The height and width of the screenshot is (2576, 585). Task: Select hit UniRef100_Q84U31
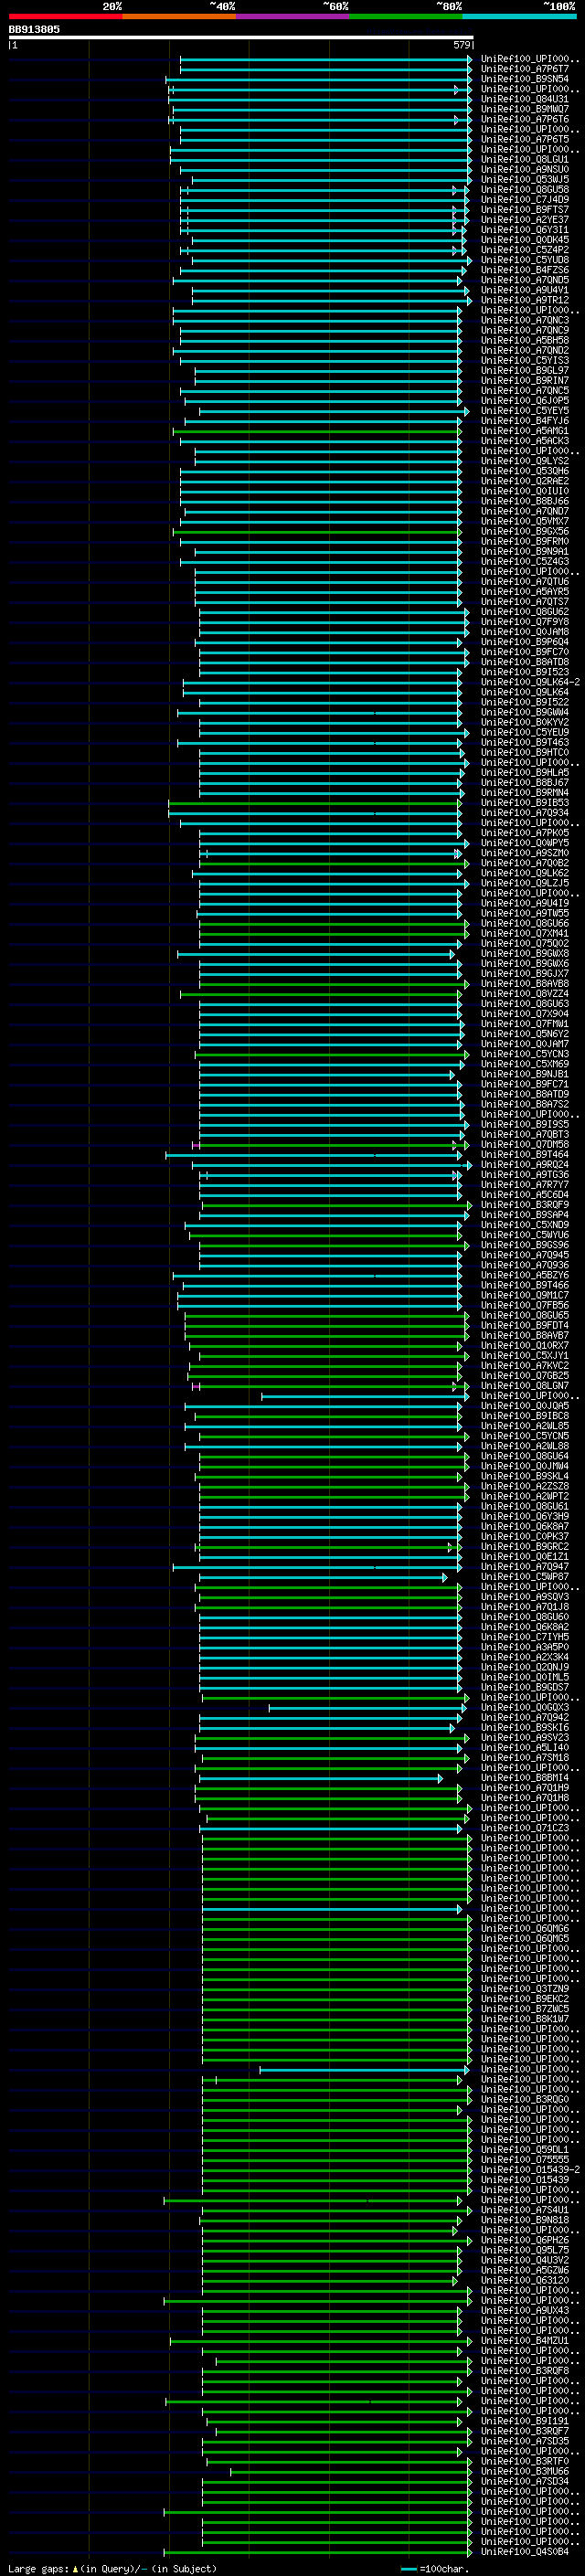pyautogui.click(x=524, y=99)
